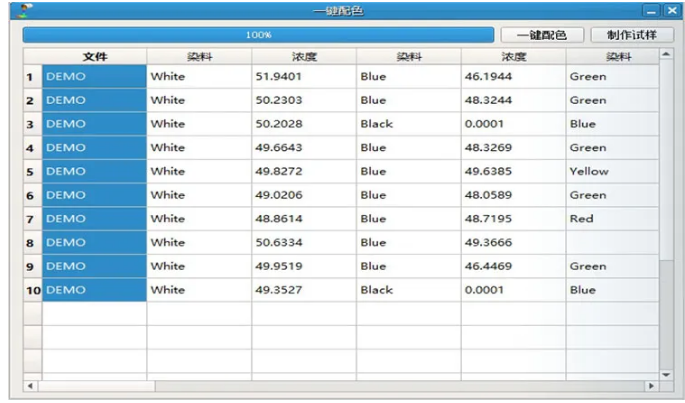685x403 pixels.
Task: Select row header 4
Action: 33,148
